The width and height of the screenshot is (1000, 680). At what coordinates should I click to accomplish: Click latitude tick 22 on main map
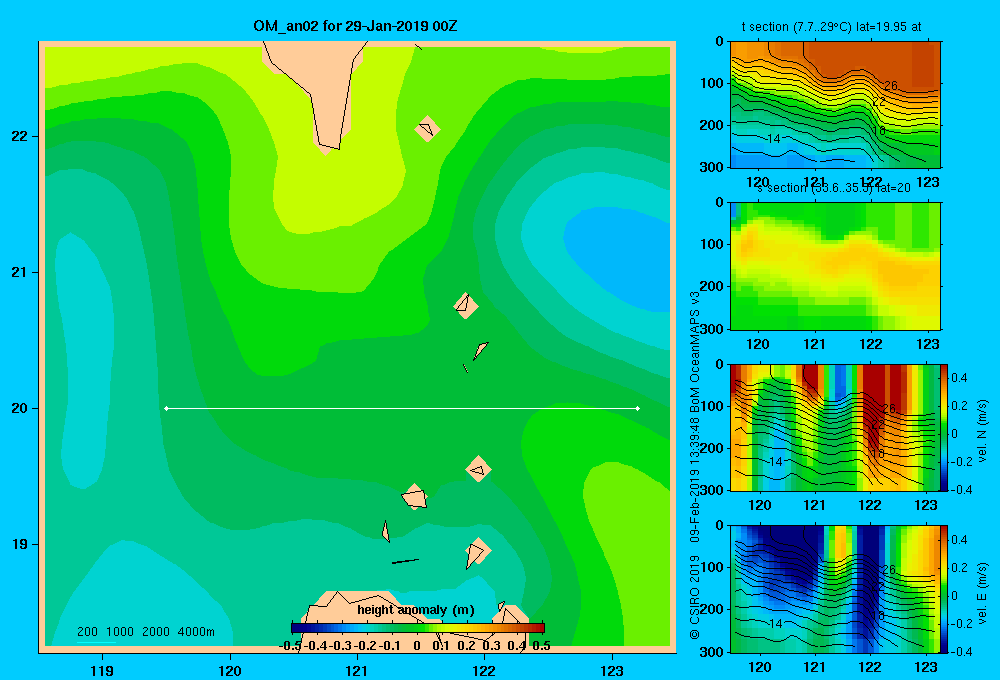click(20, 137)
